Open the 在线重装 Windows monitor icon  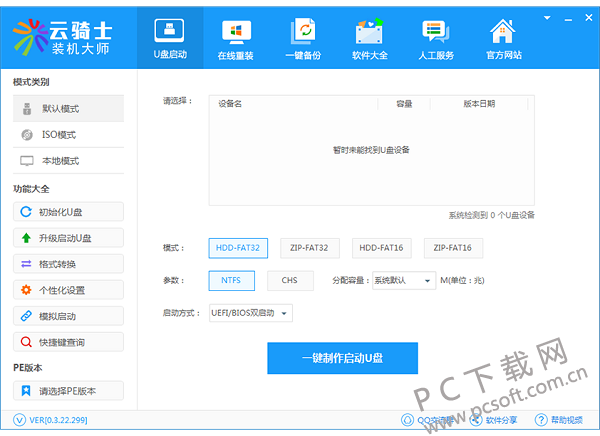[236, 33]
